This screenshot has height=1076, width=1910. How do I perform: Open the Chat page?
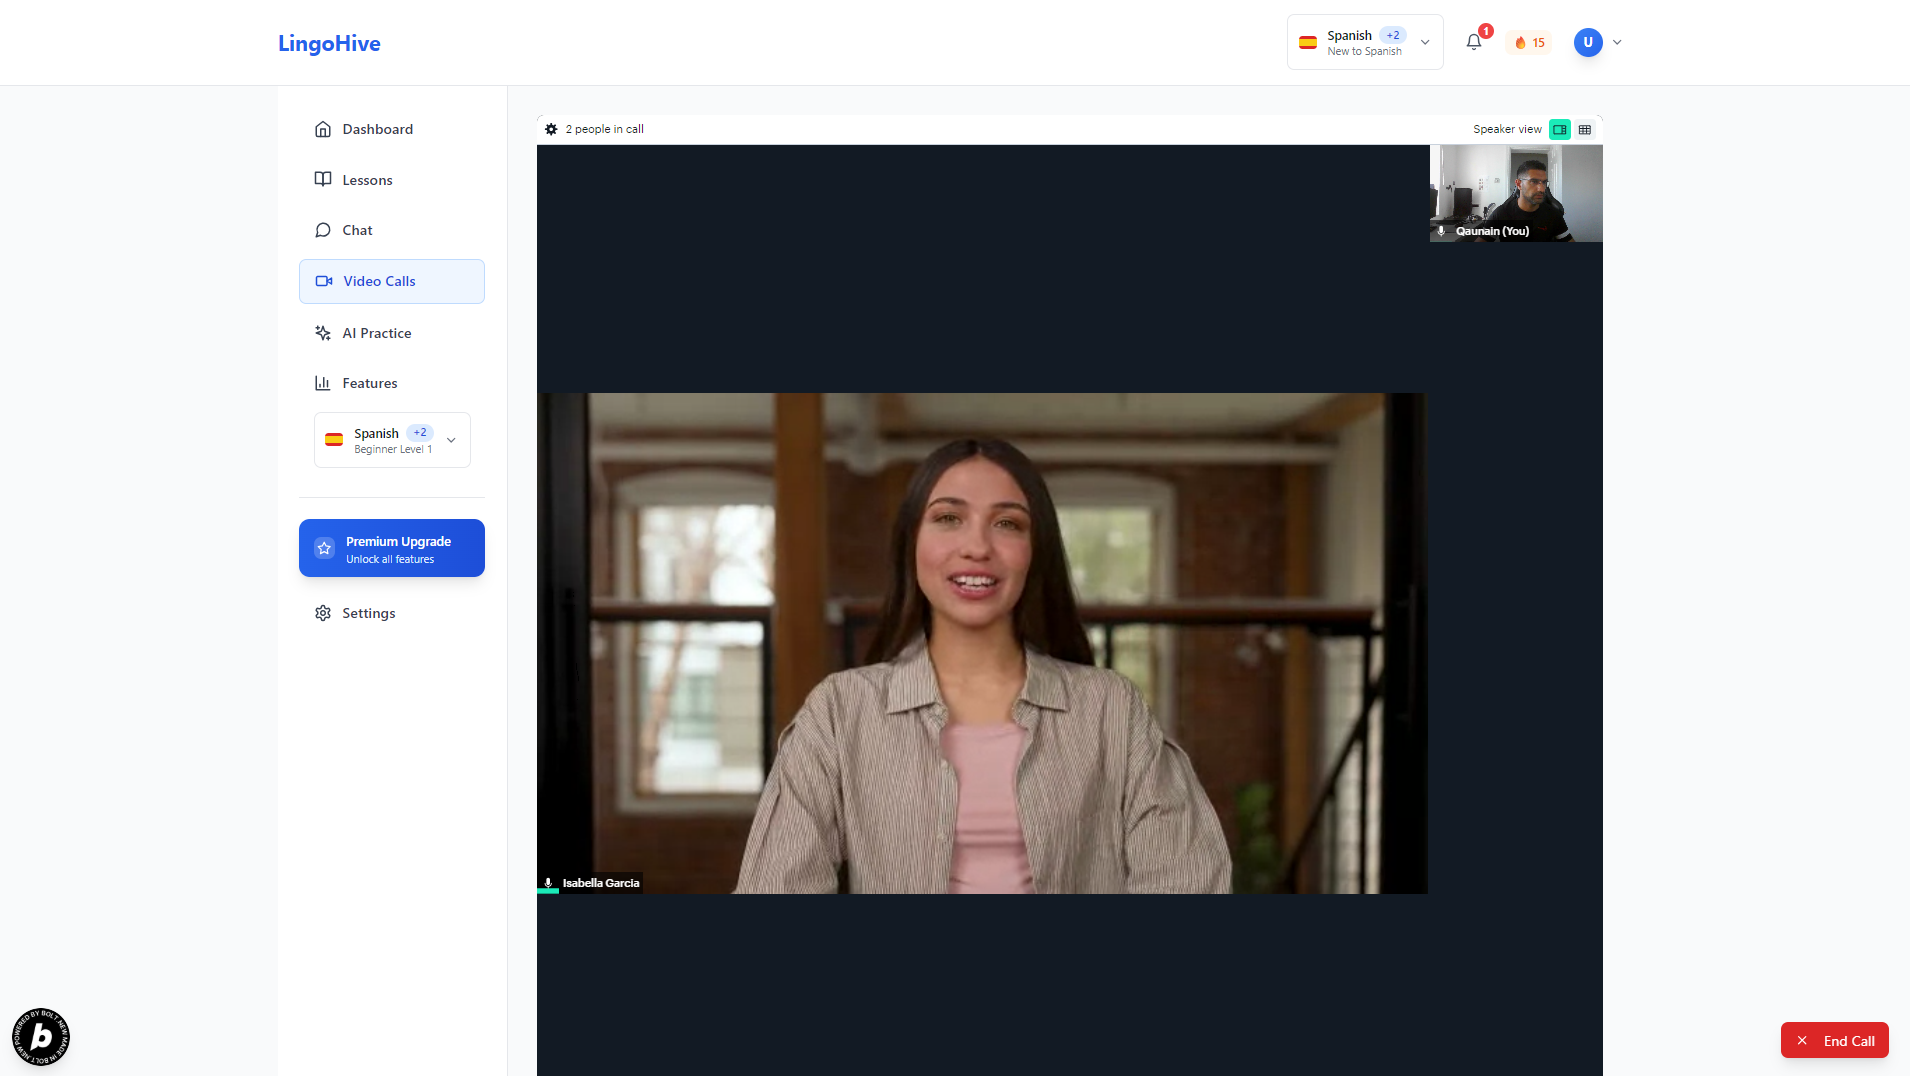coord(392,230)
